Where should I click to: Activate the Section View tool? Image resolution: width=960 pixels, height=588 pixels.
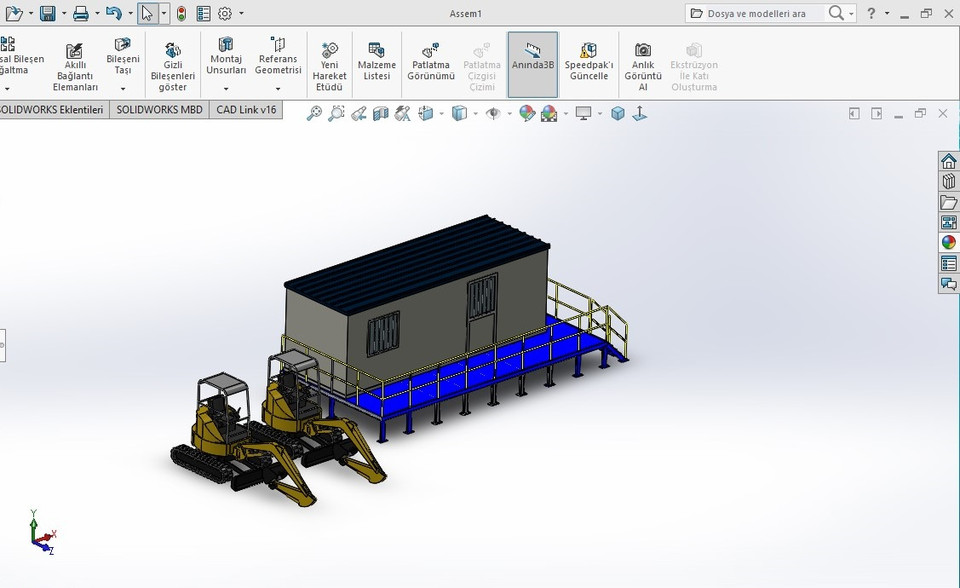coord(382,113)
